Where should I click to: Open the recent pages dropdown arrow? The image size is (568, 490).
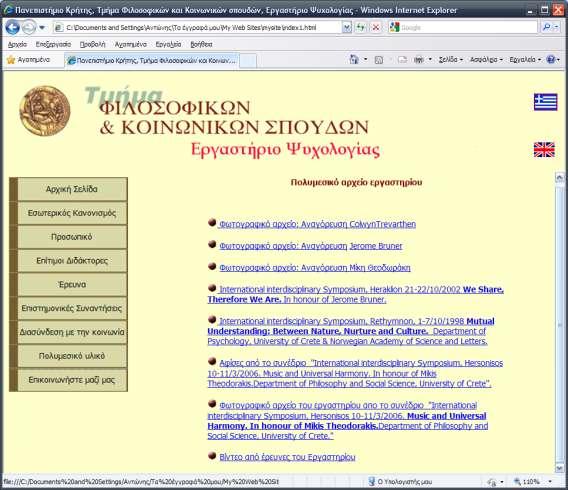coord(42,28)
